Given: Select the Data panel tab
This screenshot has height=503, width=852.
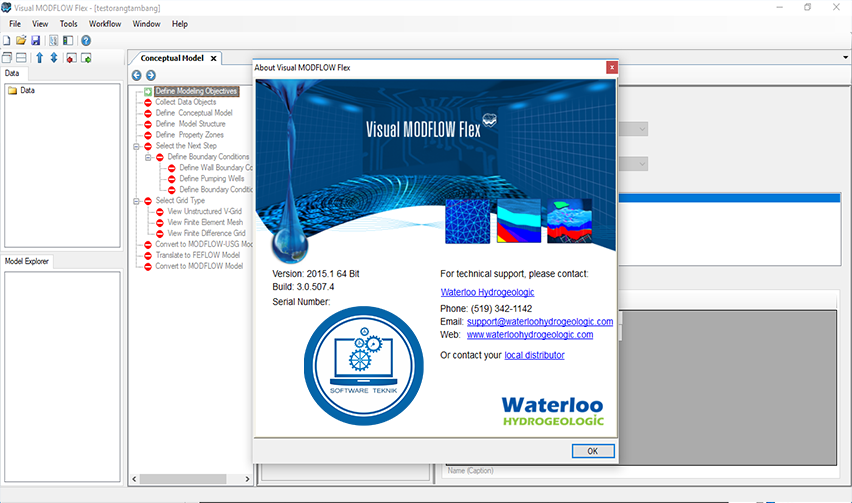Looking at the screenshot, I should pyautogui.click(x=12, y=73).
